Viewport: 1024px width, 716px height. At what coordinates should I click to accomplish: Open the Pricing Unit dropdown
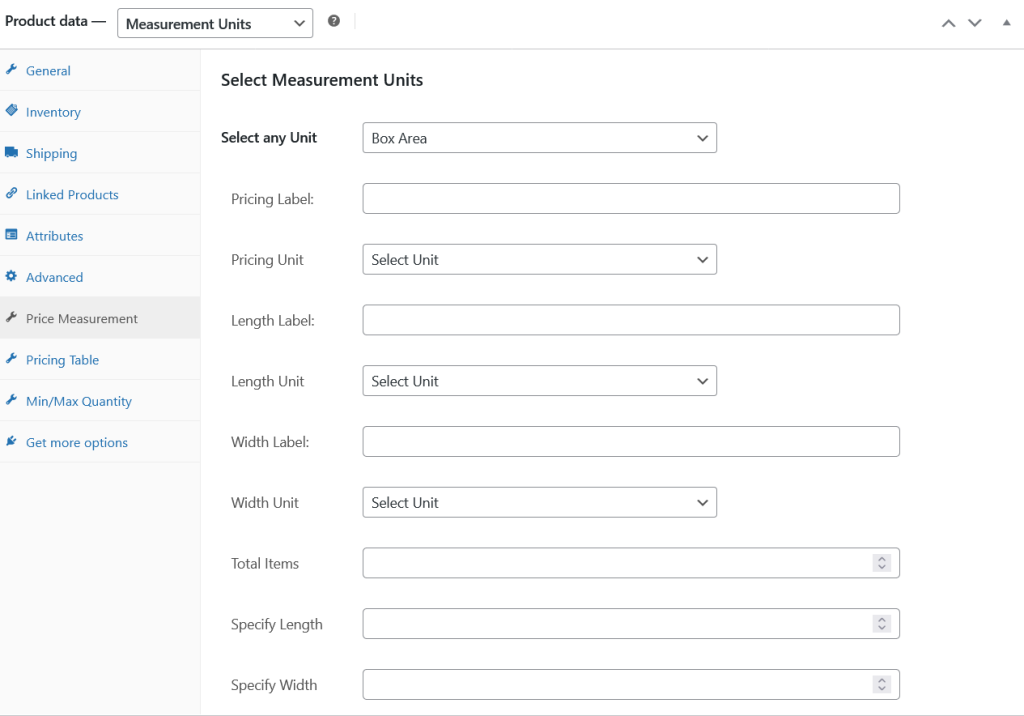539,260
